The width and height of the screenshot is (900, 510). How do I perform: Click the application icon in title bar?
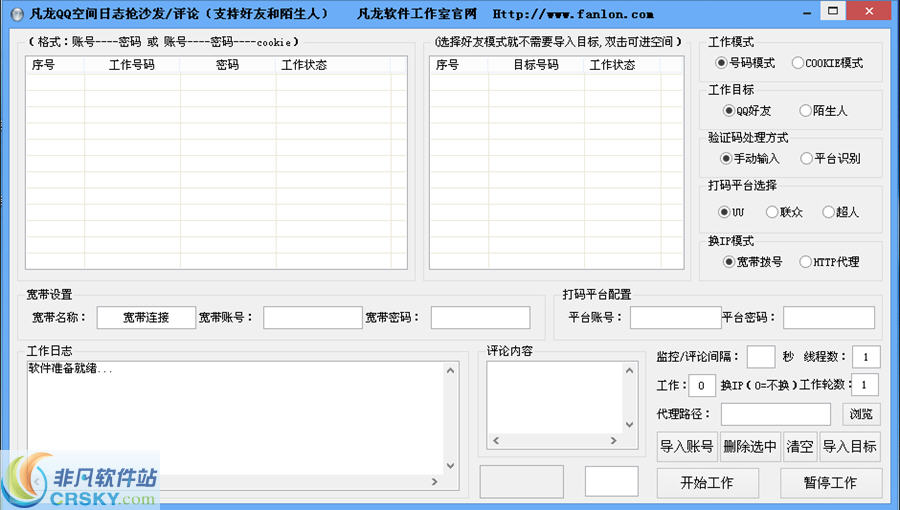click(x=17, y=14)
